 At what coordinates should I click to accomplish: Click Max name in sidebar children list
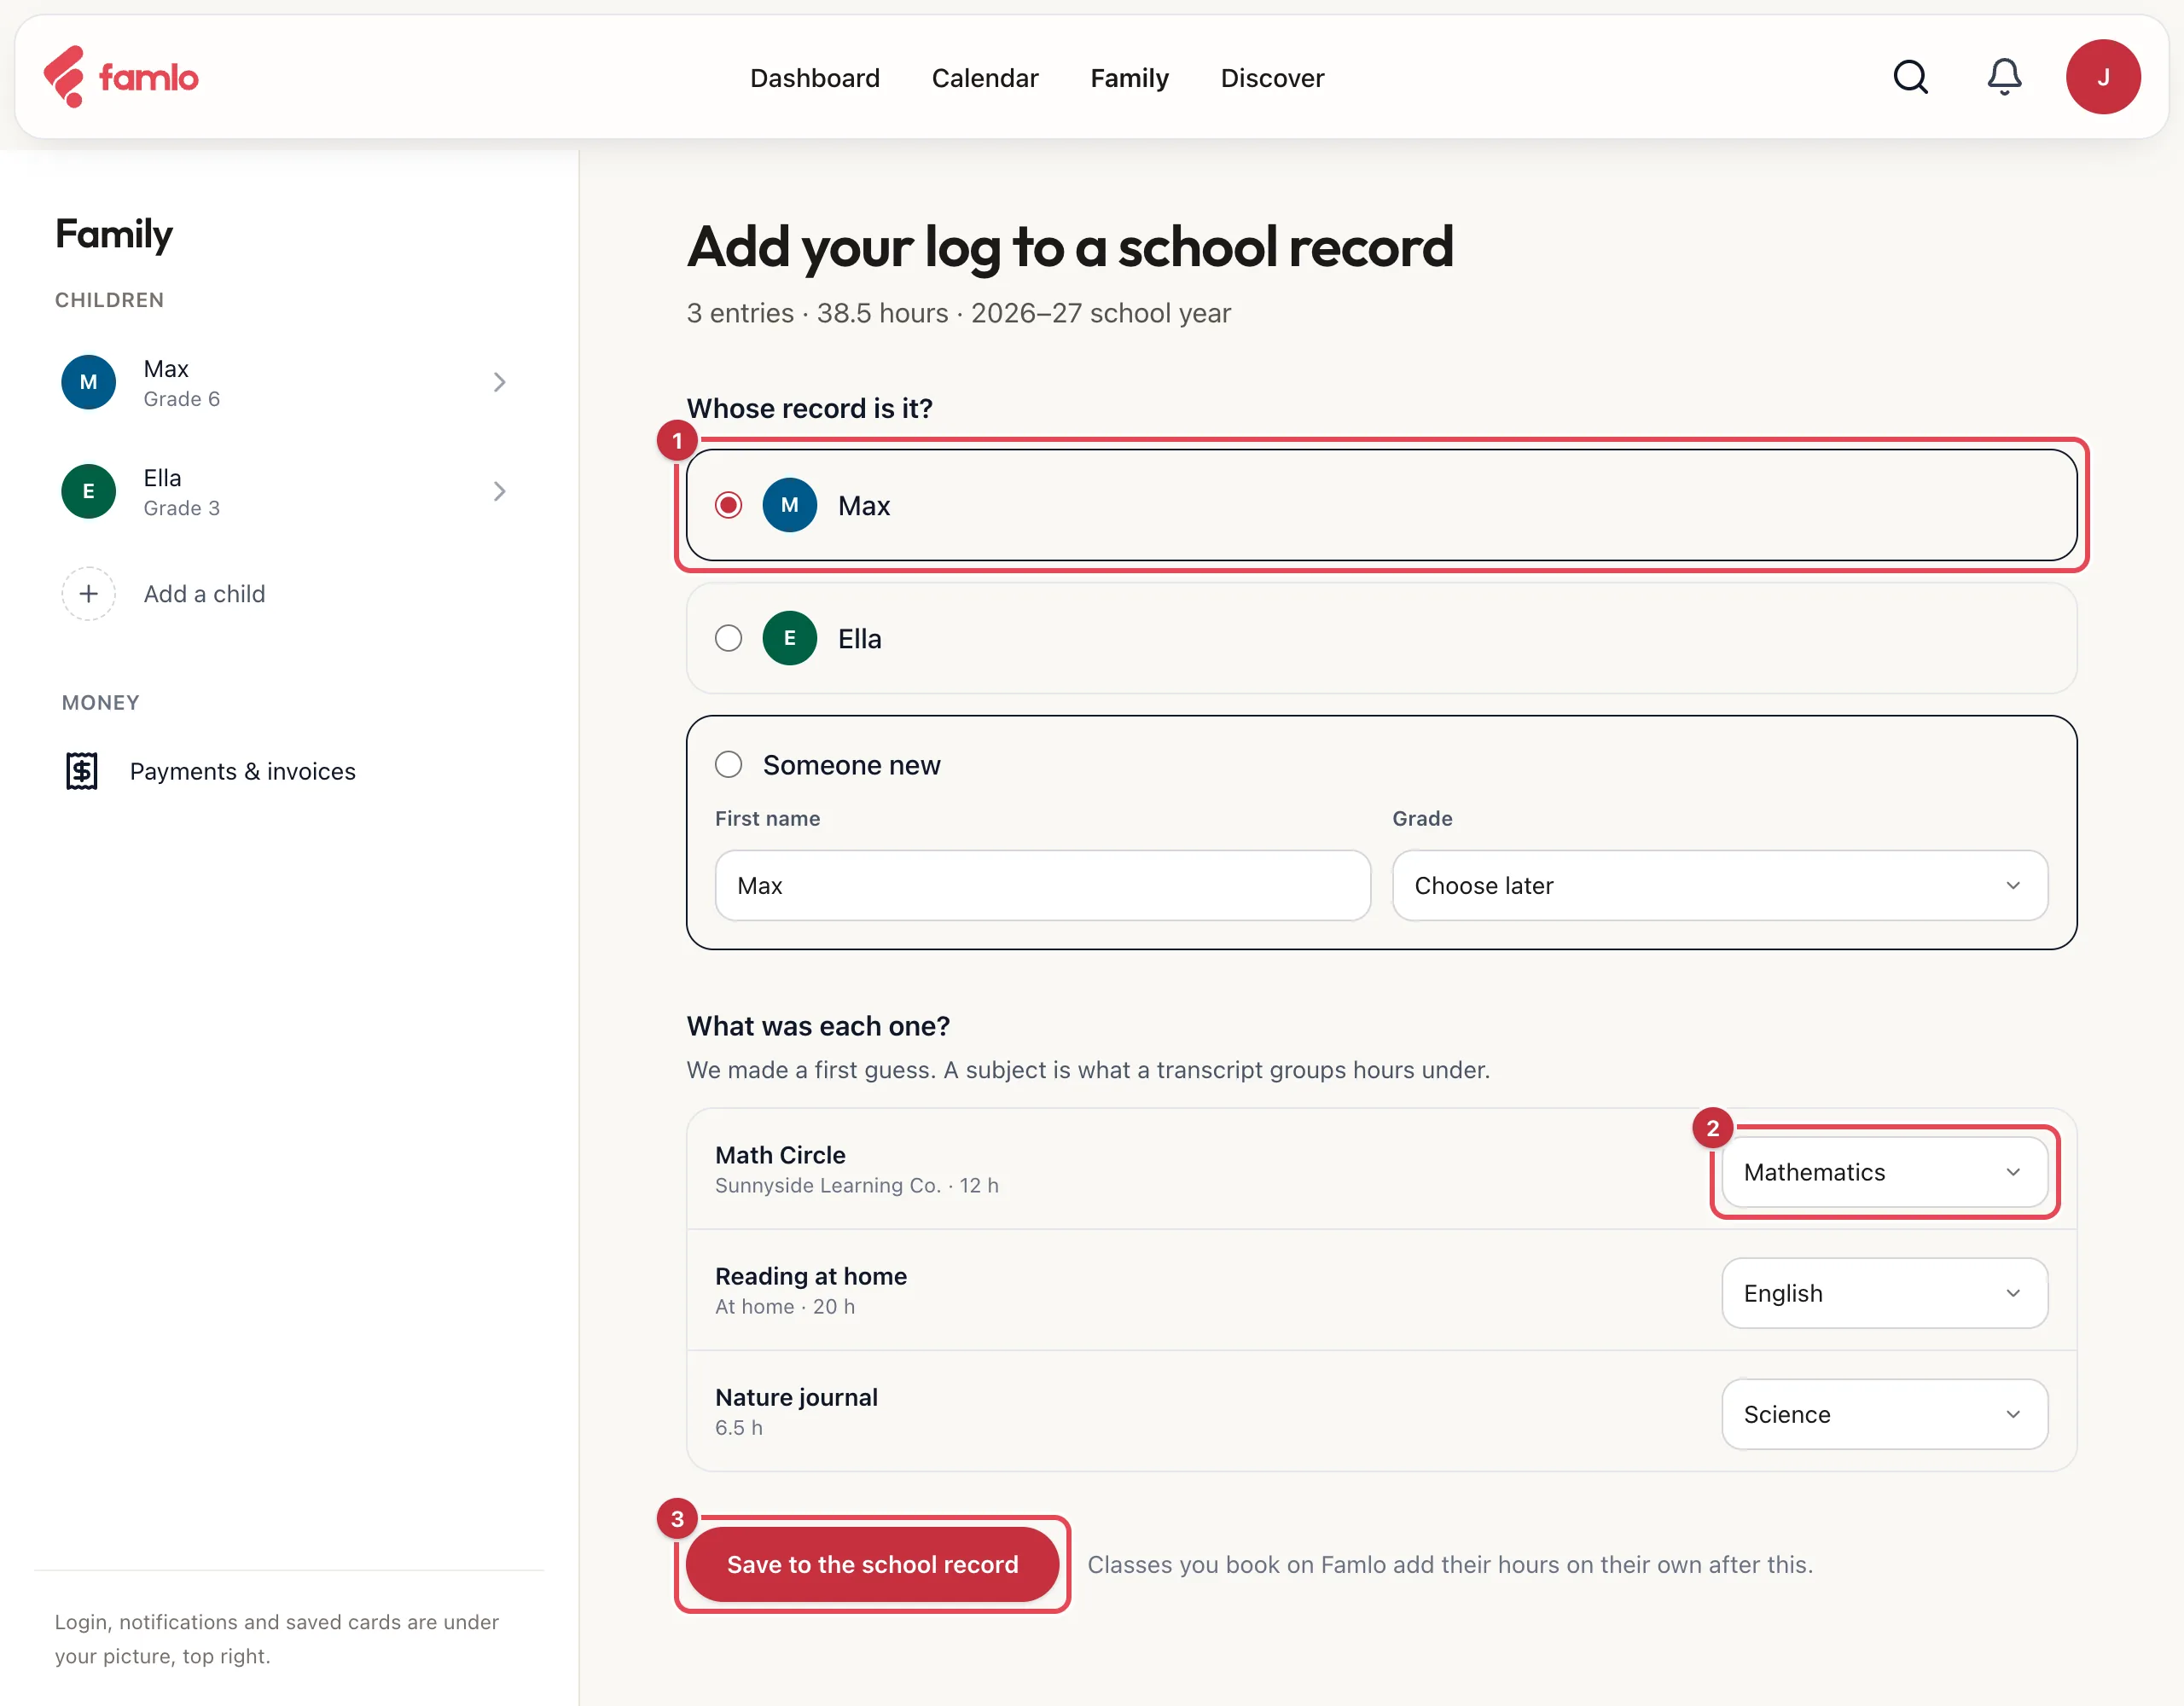(x=166, y=369)
